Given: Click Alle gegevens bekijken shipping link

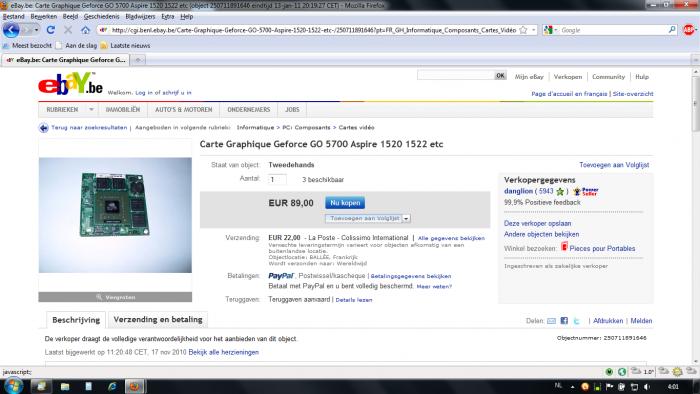Looking at the screenshot, I should click(x=451, y=238).
